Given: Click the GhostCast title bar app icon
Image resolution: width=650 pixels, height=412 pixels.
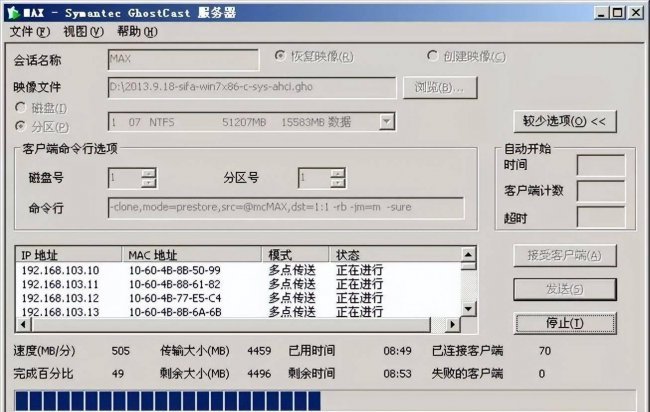Looking at the screenshot, I should pos(13,12).
